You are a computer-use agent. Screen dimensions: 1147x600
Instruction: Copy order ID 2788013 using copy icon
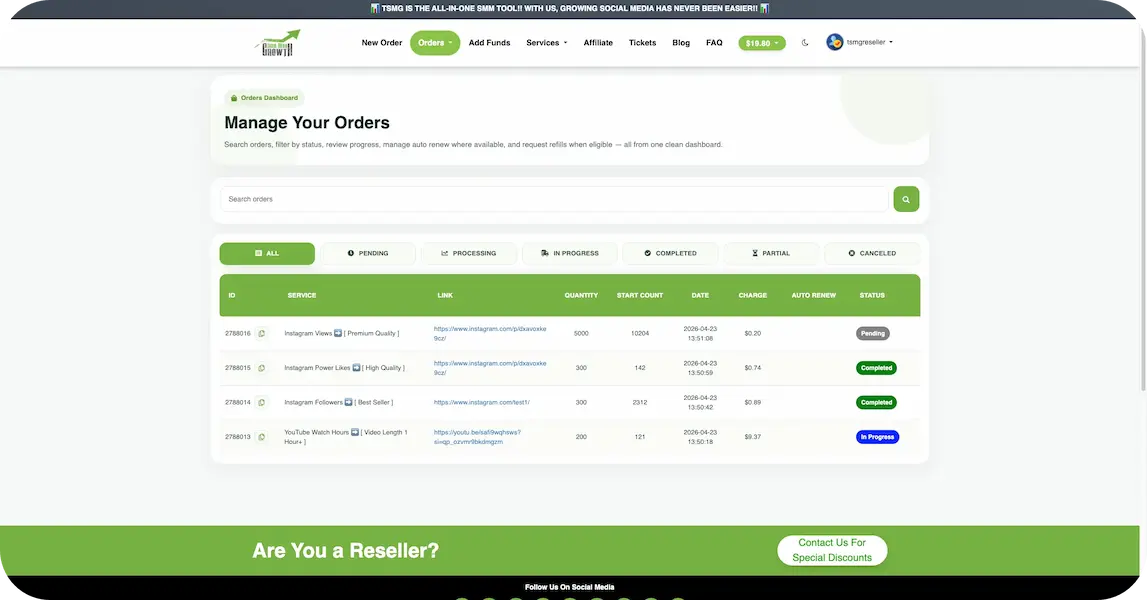(261, 437)
